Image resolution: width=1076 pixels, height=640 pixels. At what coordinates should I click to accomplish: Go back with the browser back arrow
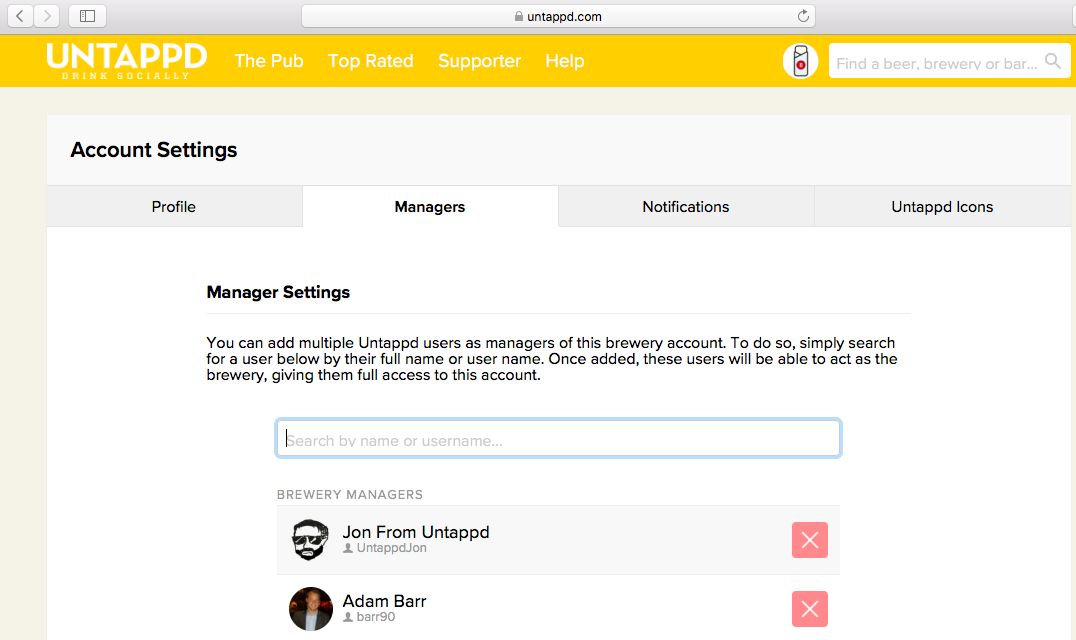pyautogui.click(x=20, y=16)
